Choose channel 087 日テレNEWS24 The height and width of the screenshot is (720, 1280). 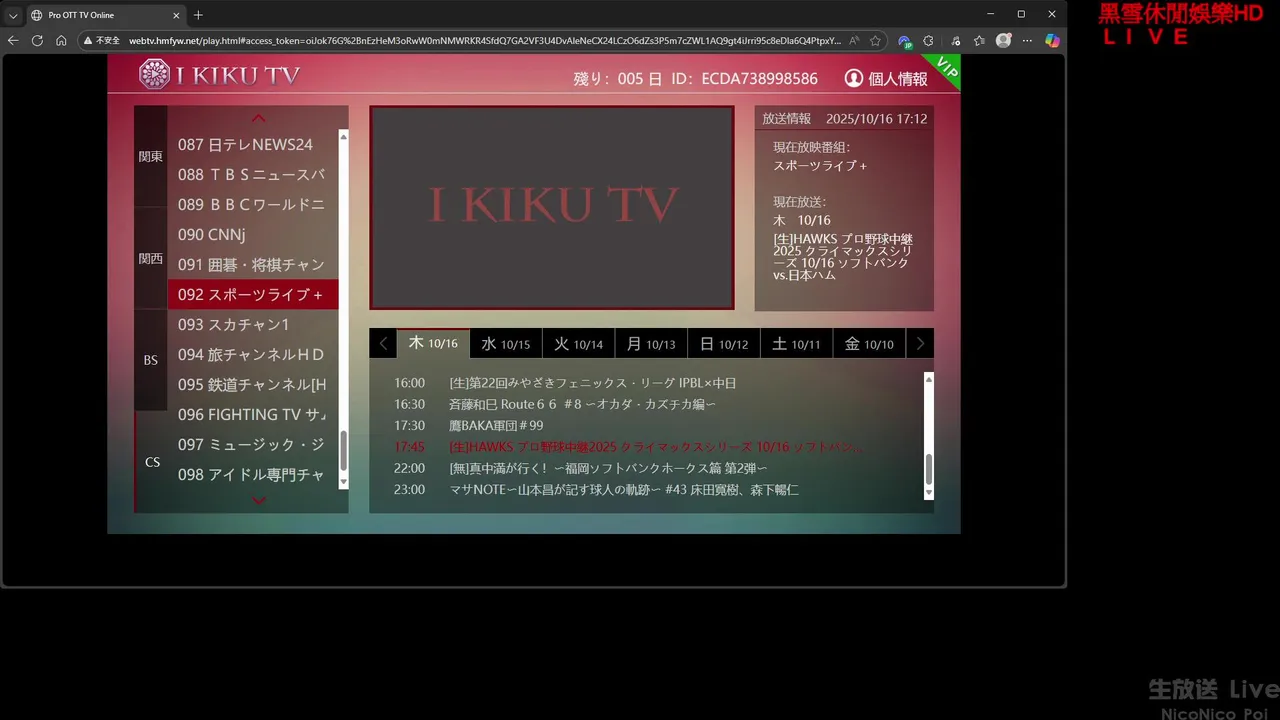pyautogui.click(x=252, y=145)
